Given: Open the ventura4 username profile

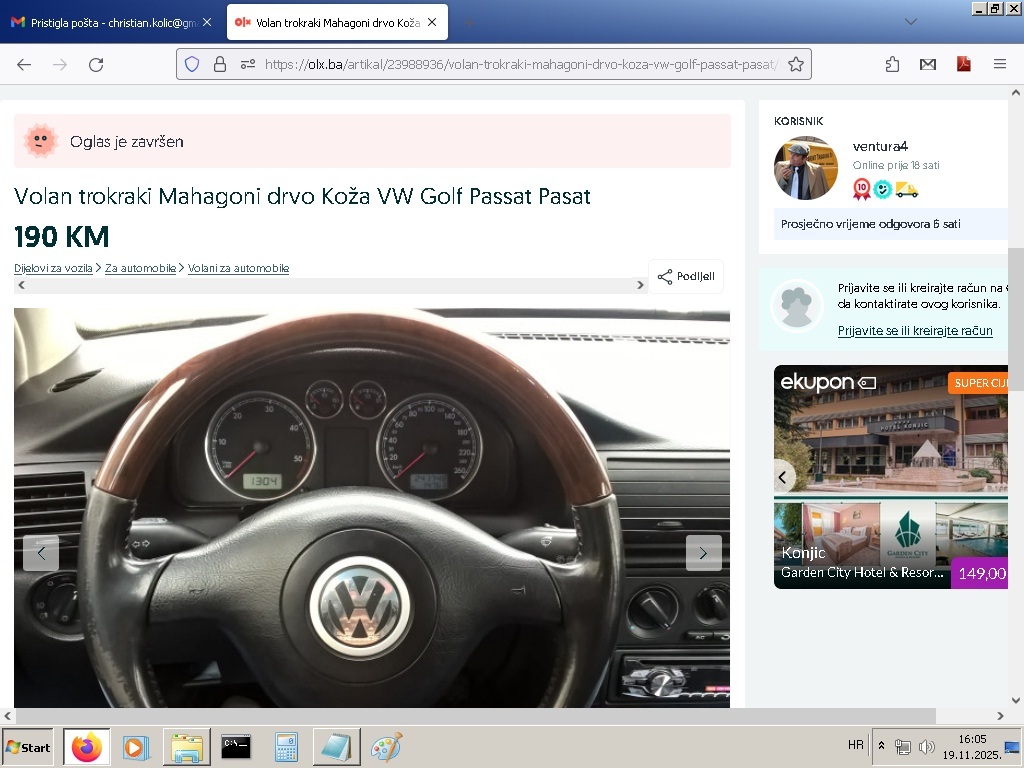Looking at the screenshot, I should [x=880, y=146].
